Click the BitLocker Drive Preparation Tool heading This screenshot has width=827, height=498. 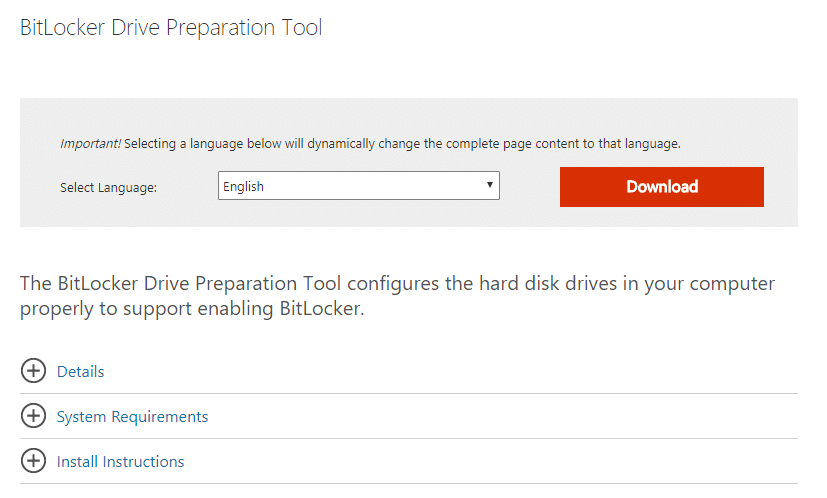point(171,27)
